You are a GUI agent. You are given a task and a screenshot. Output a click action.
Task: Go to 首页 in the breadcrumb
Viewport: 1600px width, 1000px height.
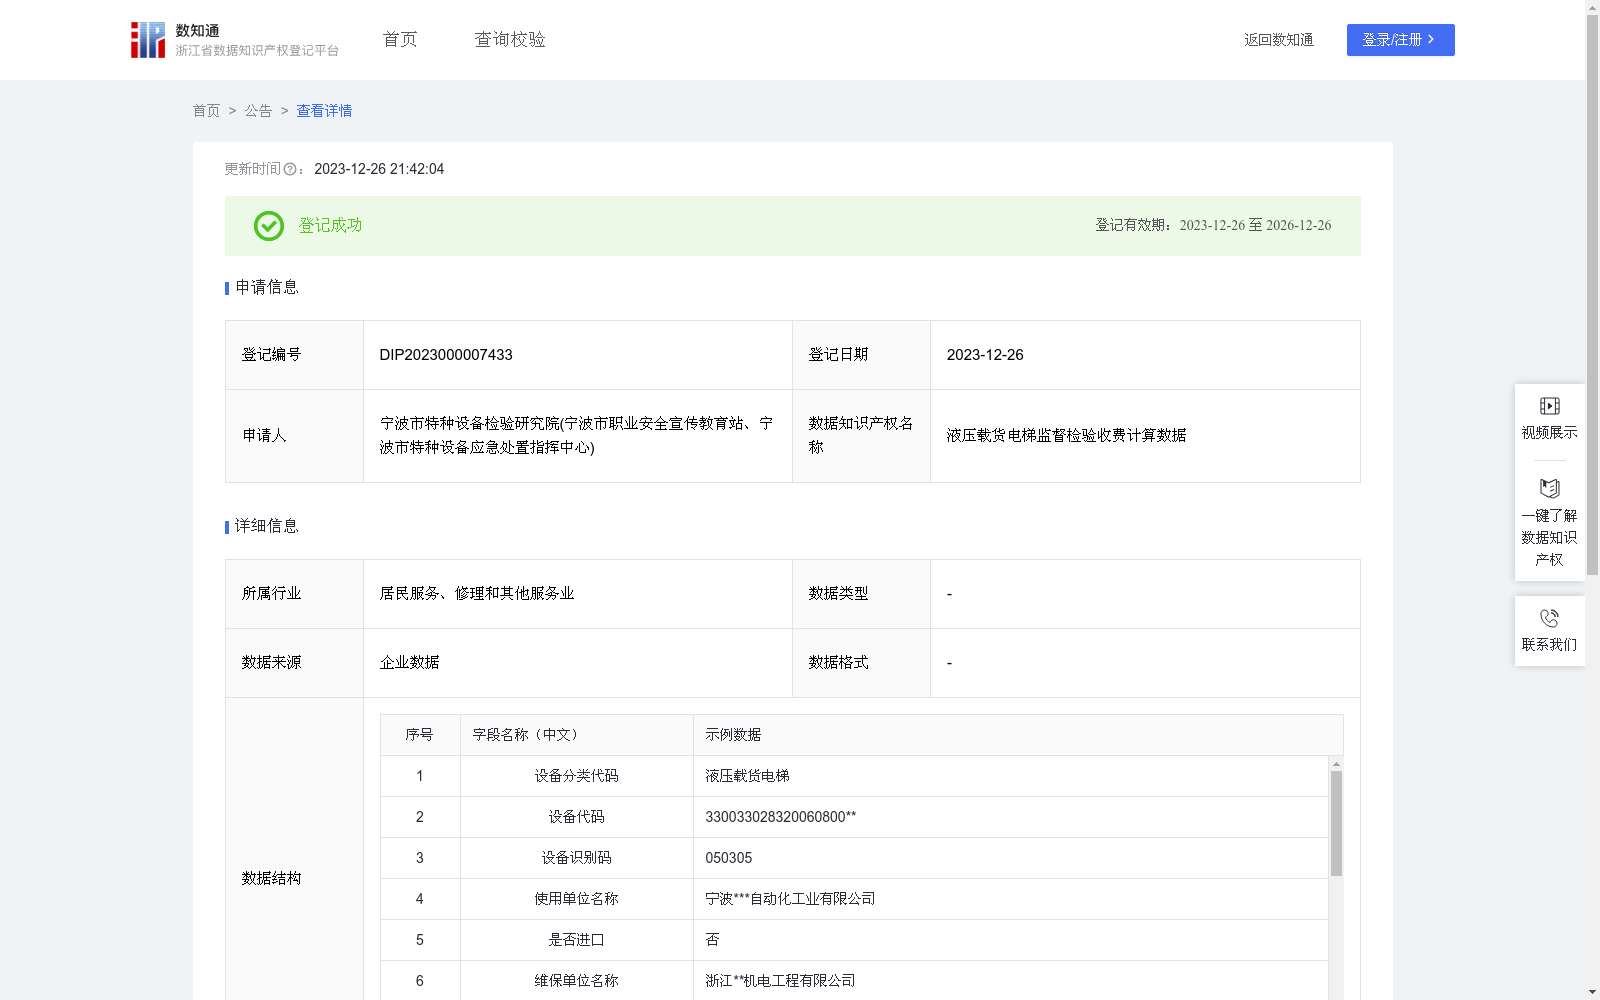[x=206, y=111]
